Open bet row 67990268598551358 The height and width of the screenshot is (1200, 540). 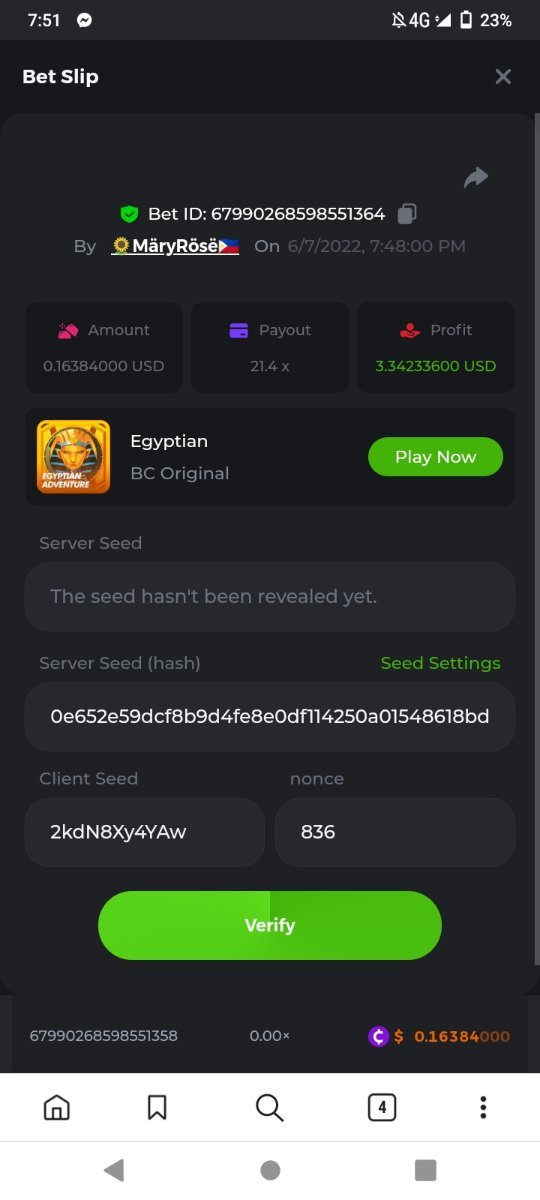270,1036
